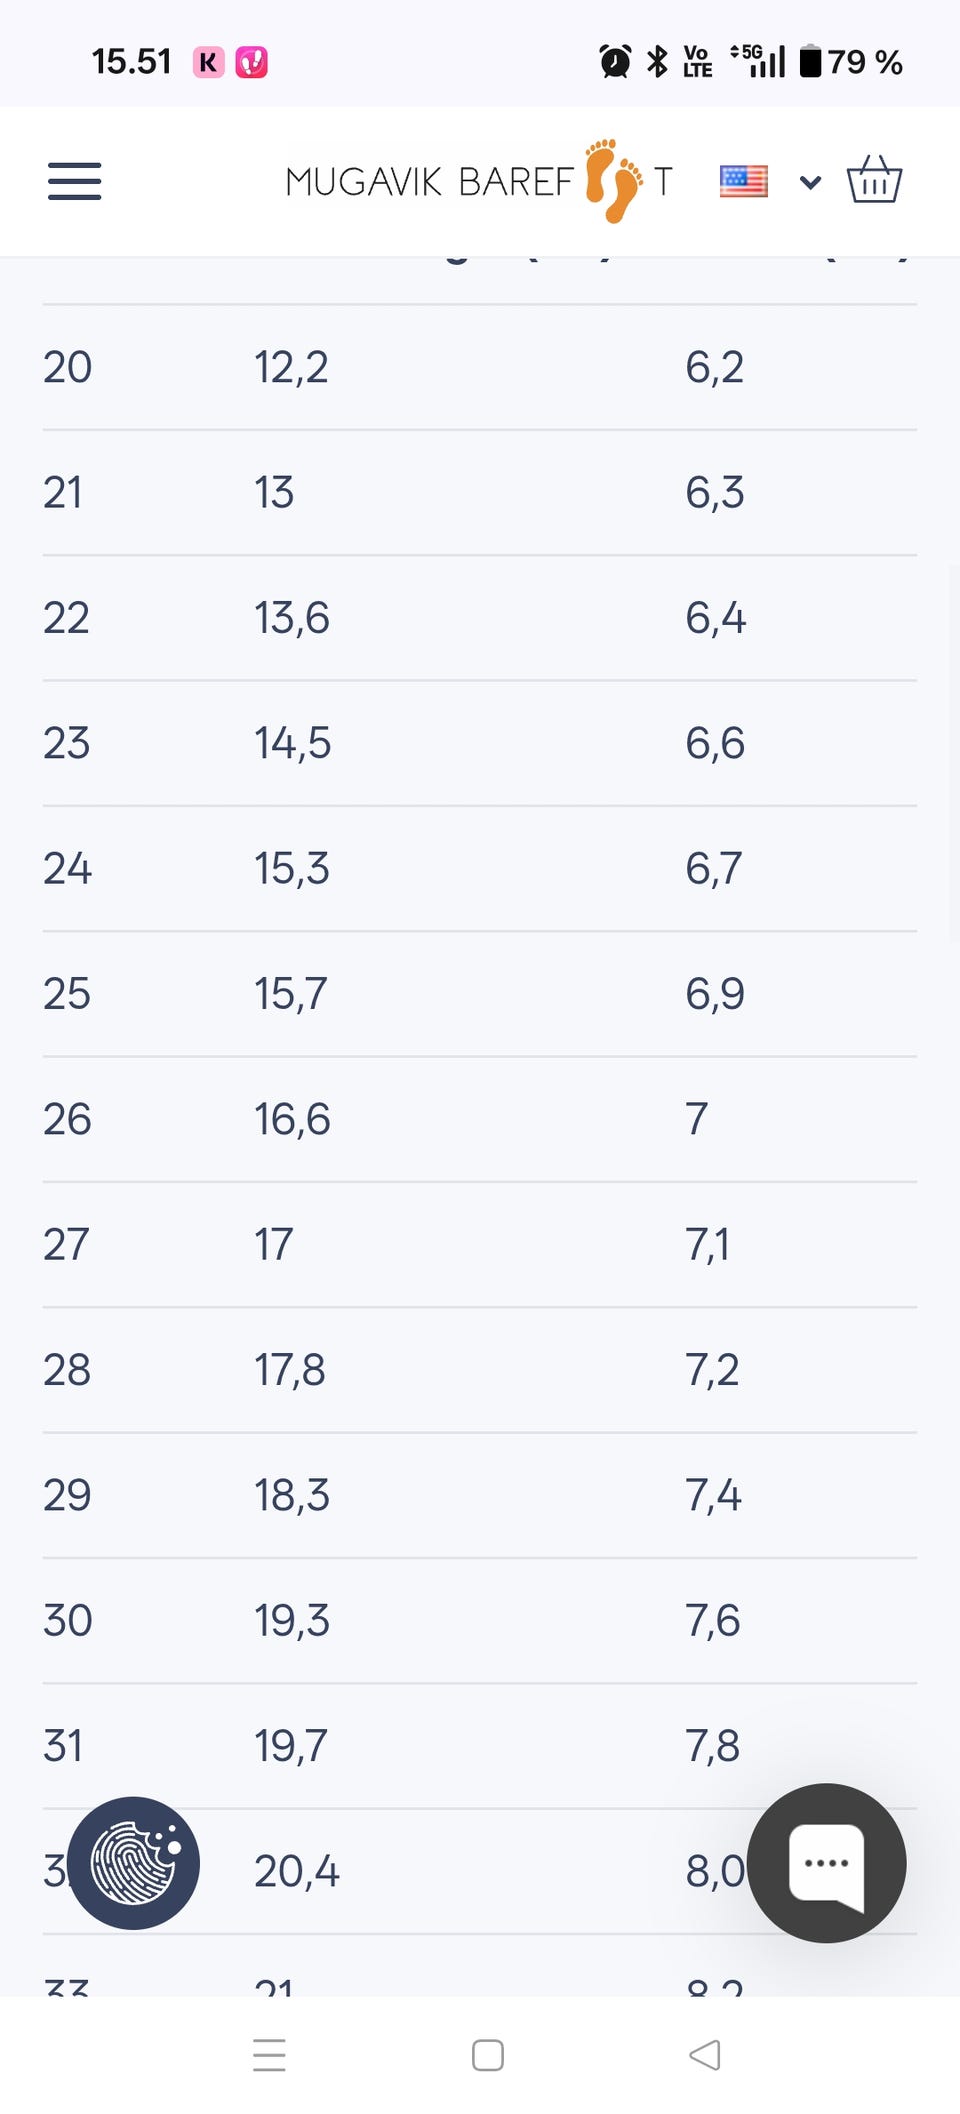Tap the Android back button
The height and width of the screenshot is (2114, 960).
(x=704, y=2055)
